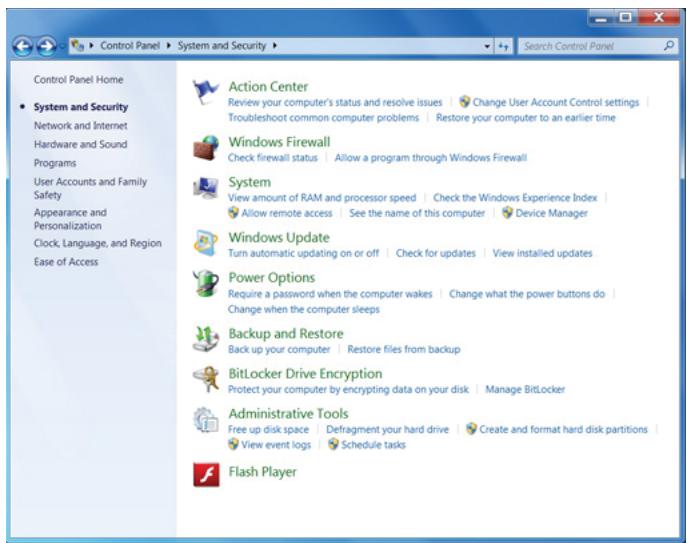Click Manage BitLocker
The height and width of the screenshot is (543, 687).
525,389
